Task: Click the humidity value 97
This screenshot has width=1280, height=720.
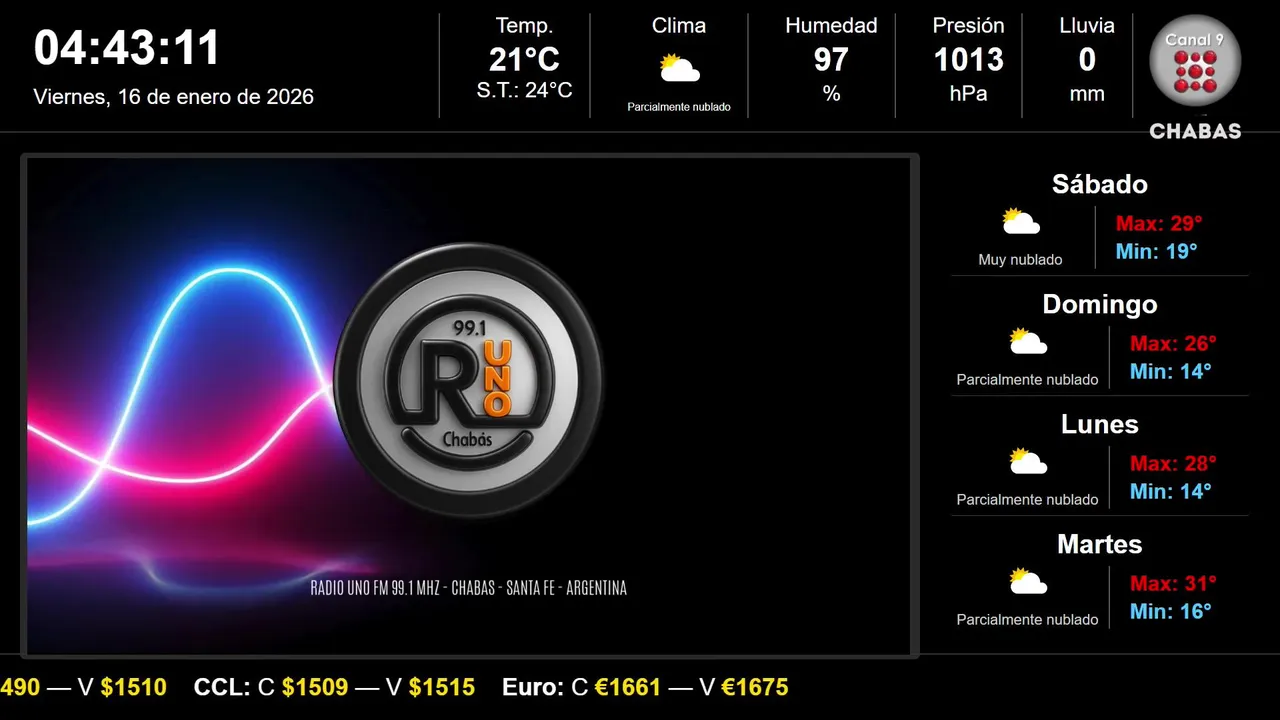Action: [x=831, y=60]
